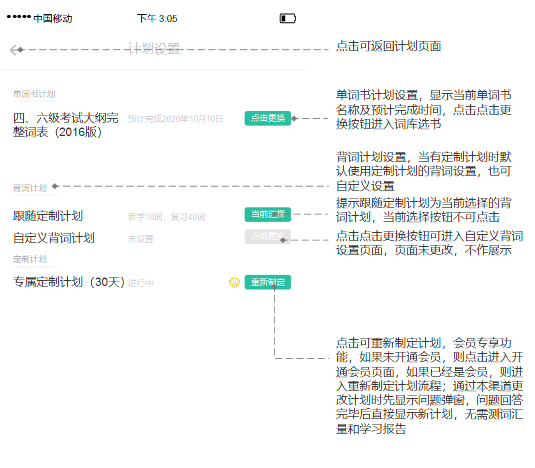Click the 进行中 status text
The width and height of the screenshot is (535, 468).
[141, 283]
